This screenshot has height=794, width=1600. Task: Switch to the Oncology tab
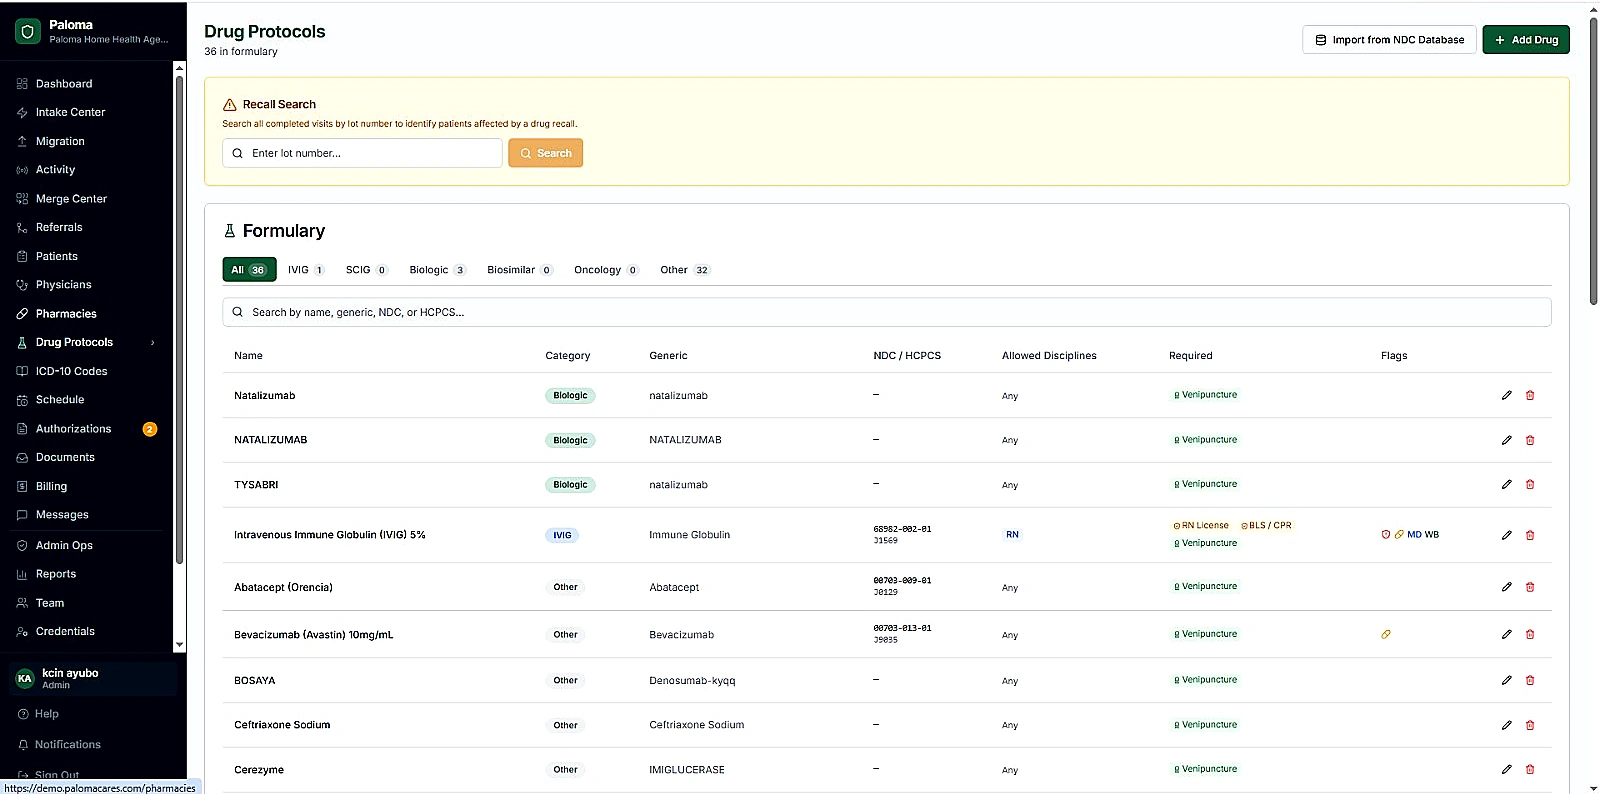coord(606,270)
